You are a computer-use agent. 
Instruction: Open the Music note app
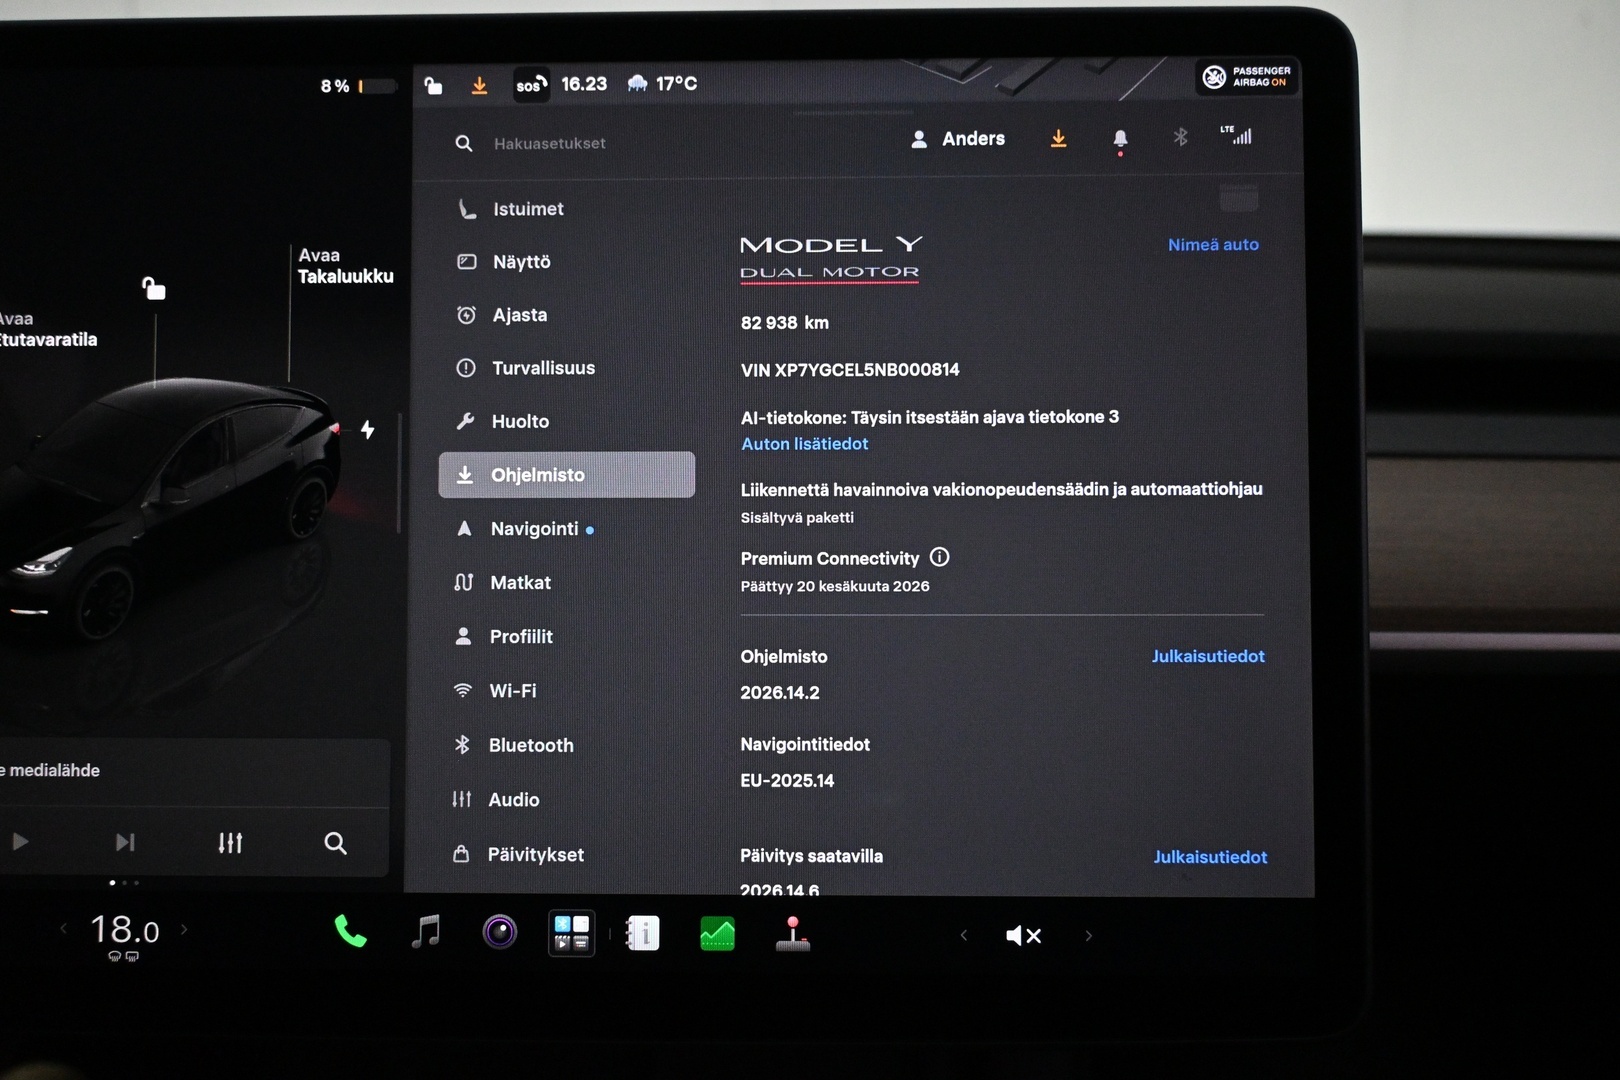point(426,932)
